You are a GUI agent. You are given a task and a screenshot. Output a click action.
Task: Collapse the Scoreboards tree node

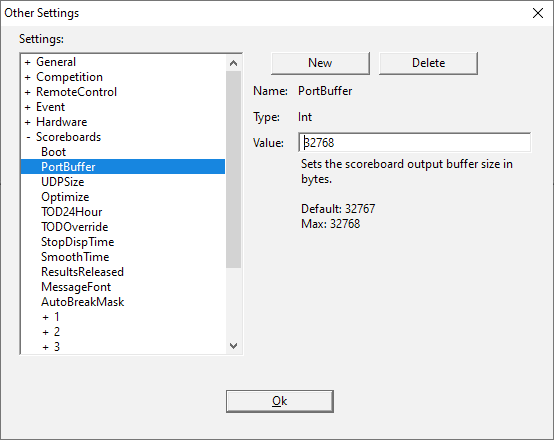click(x=28, y=137)
